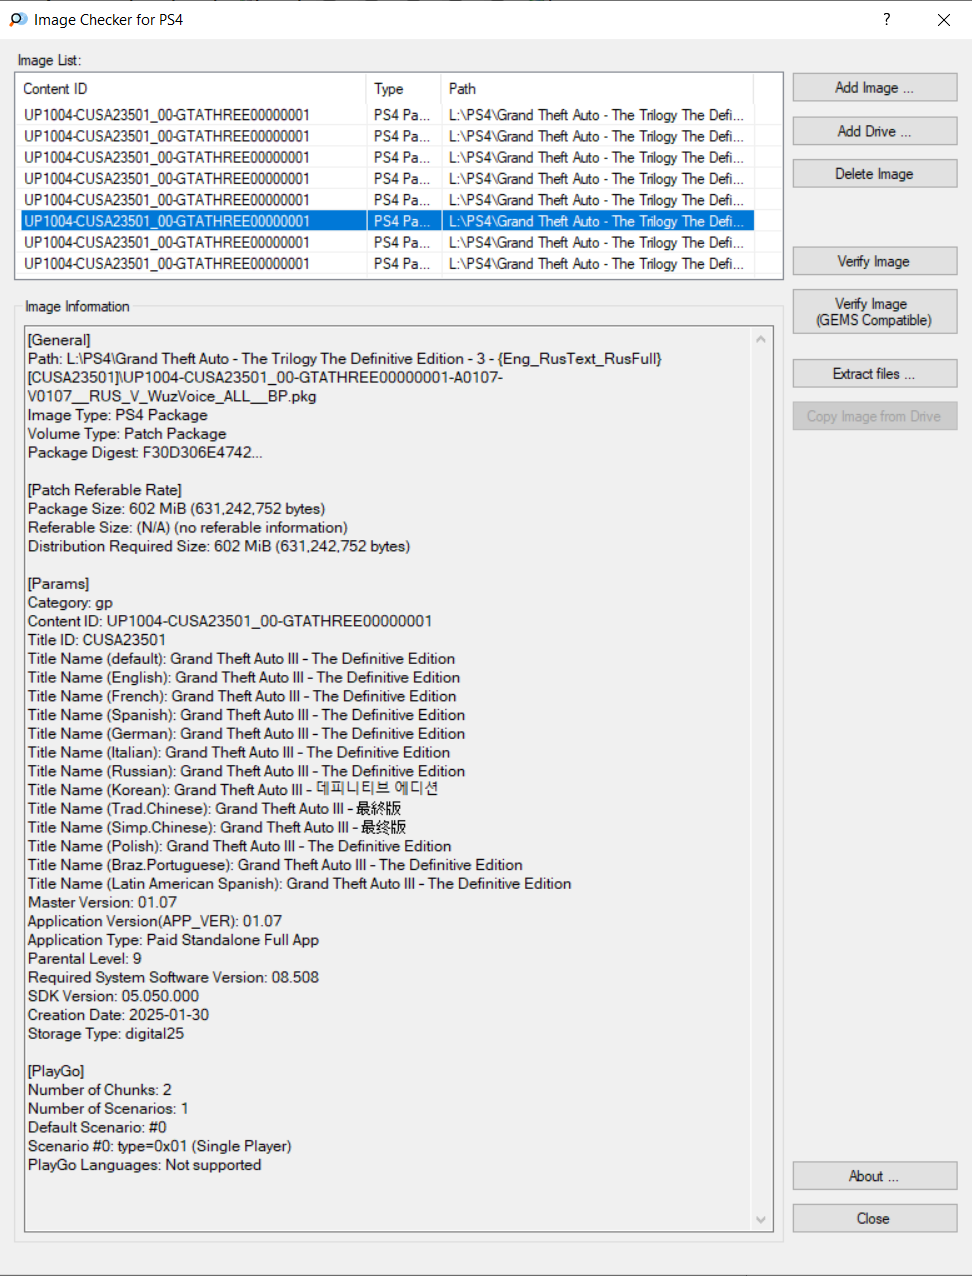Sort the list by the Content ID column header
Screen dimensions: 972x1276
tap(192, 89)
